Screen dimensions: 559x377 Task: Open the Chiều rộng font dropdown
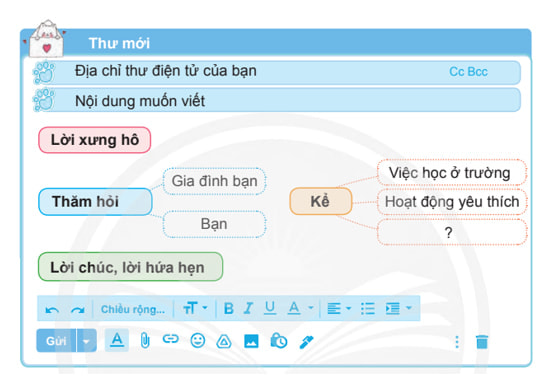[x=133, y=309]
